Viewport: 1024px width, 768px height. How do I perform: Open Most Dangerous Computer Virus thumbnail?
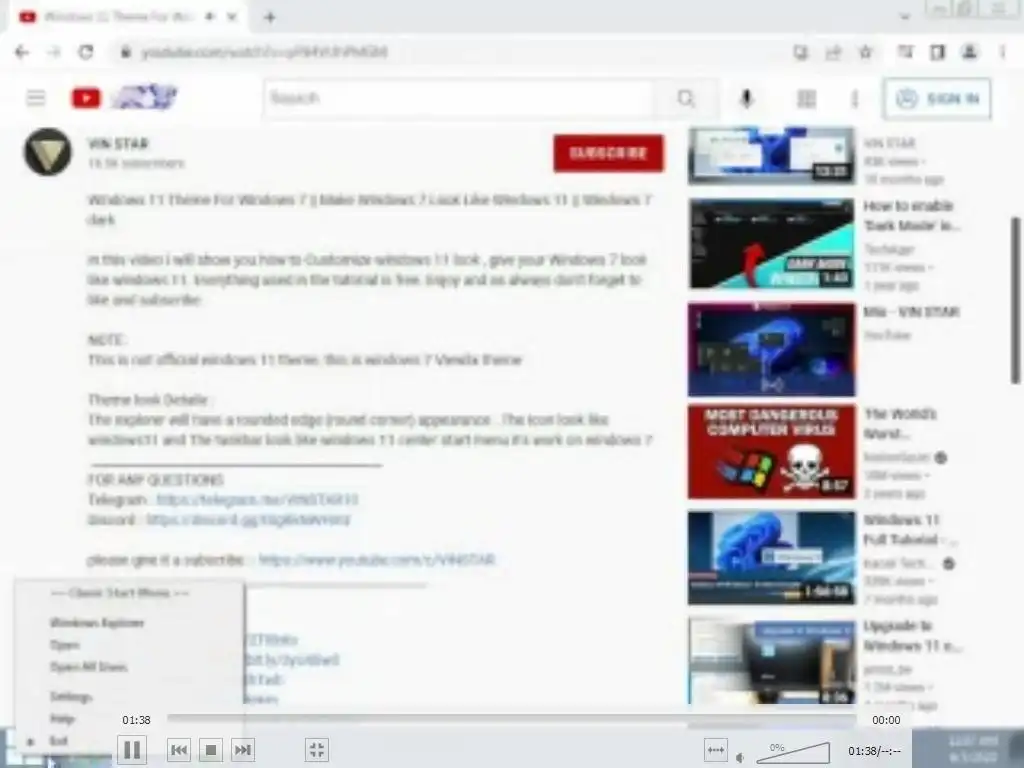click(771, 452)
